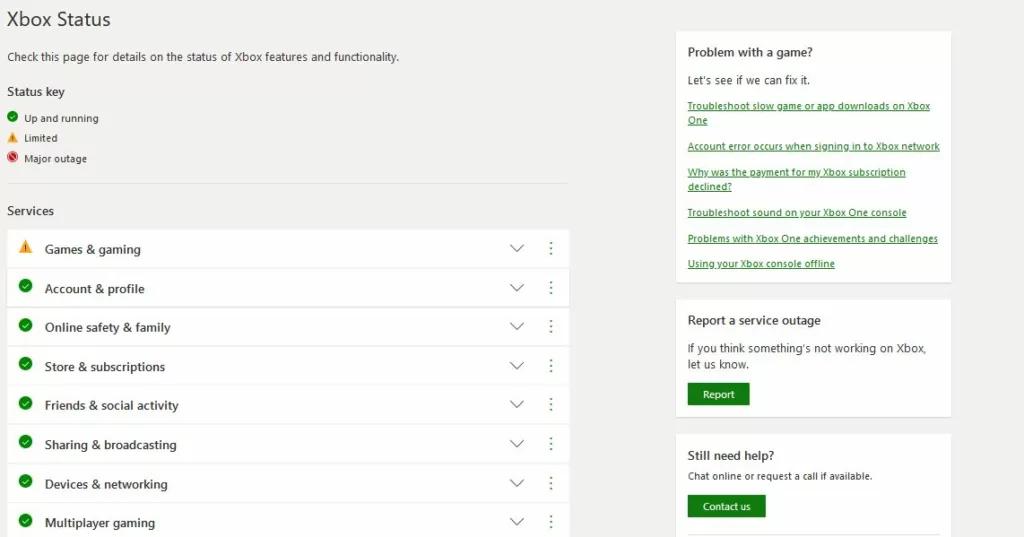
Task: Click the Contact us button
Action: coord(726,506)
